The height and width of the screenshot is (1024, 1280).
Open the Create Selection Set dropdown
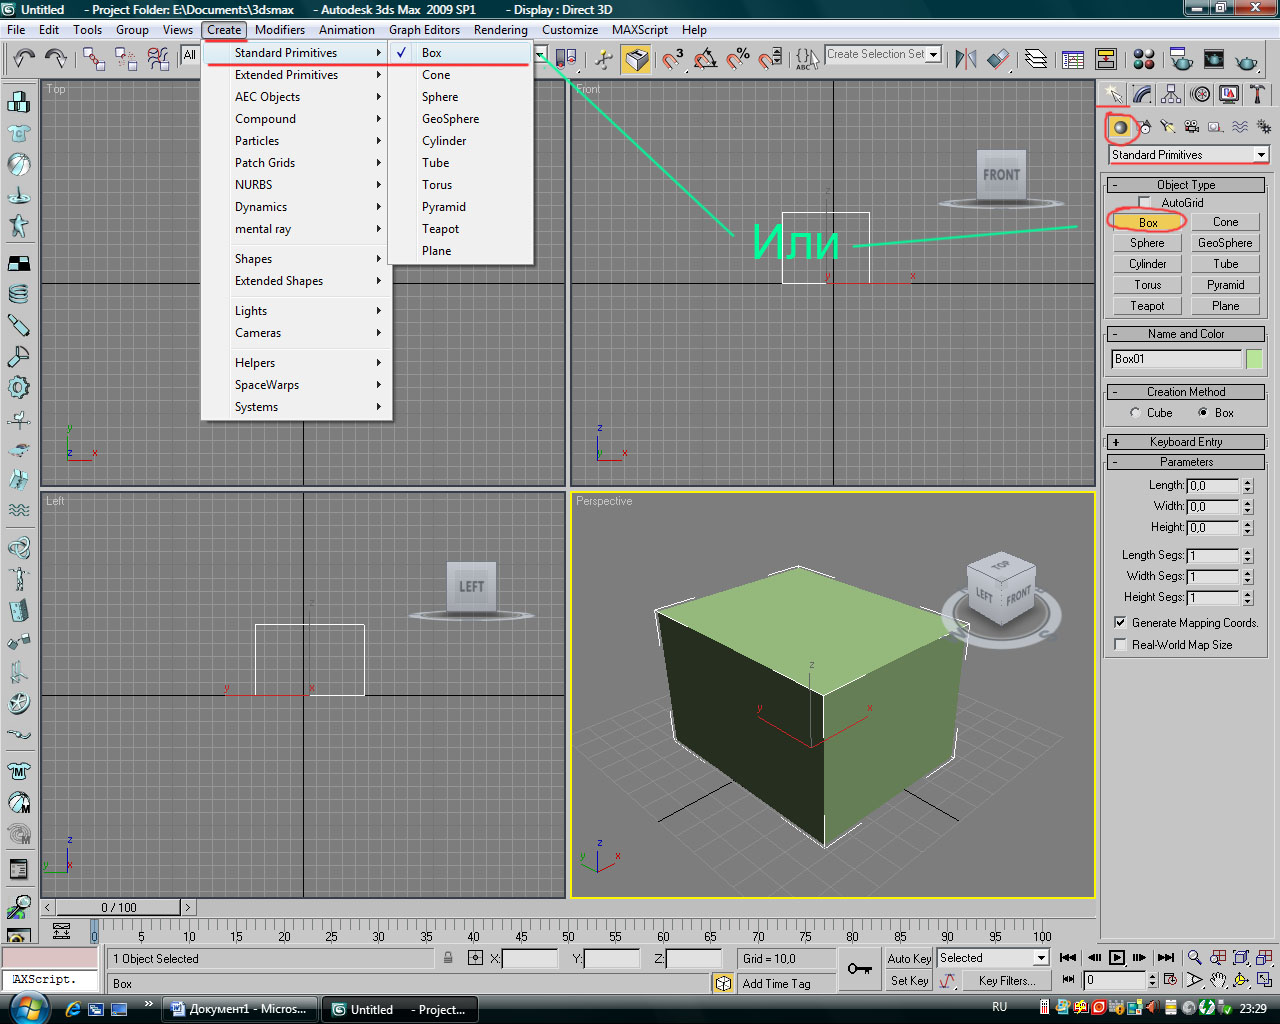coord(933,55)
